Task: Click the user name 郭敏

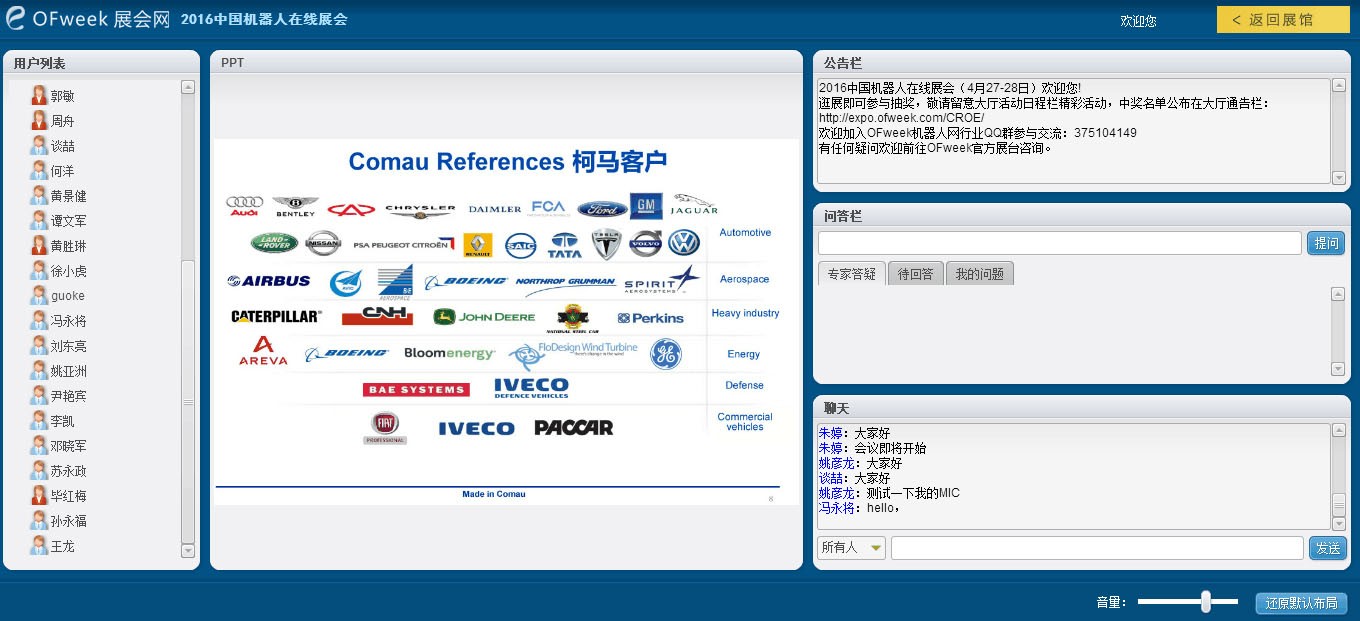Action: pos(62,96)
